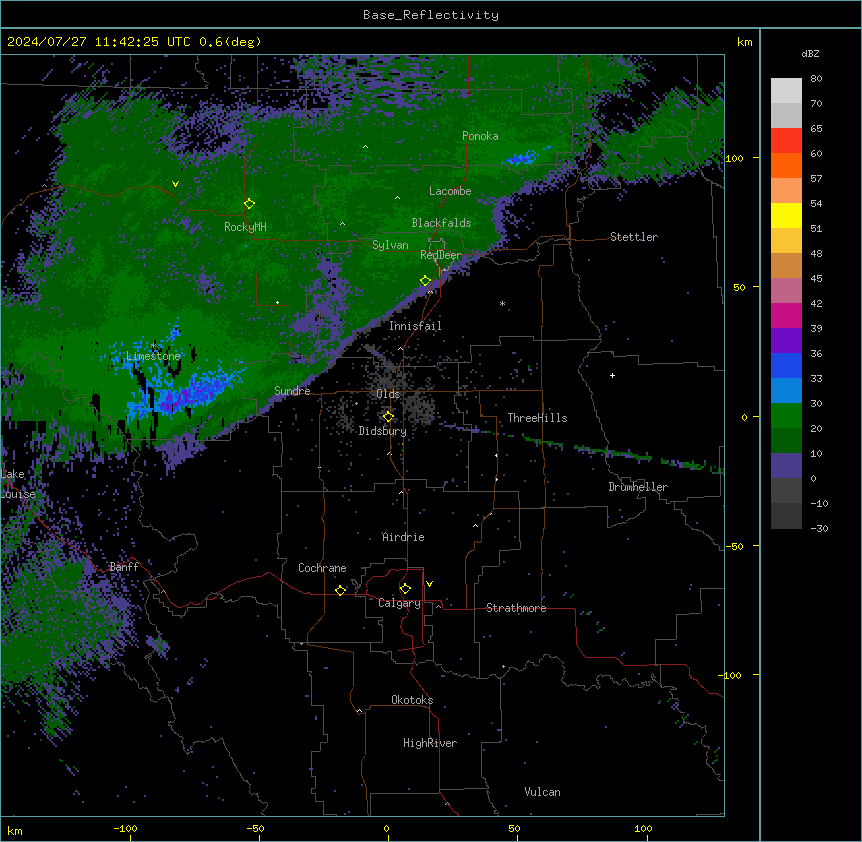Click the yellow V marker east of Calgary
Image resolution: width=862 pixels, height=842 pixels.
click(429, 584)
